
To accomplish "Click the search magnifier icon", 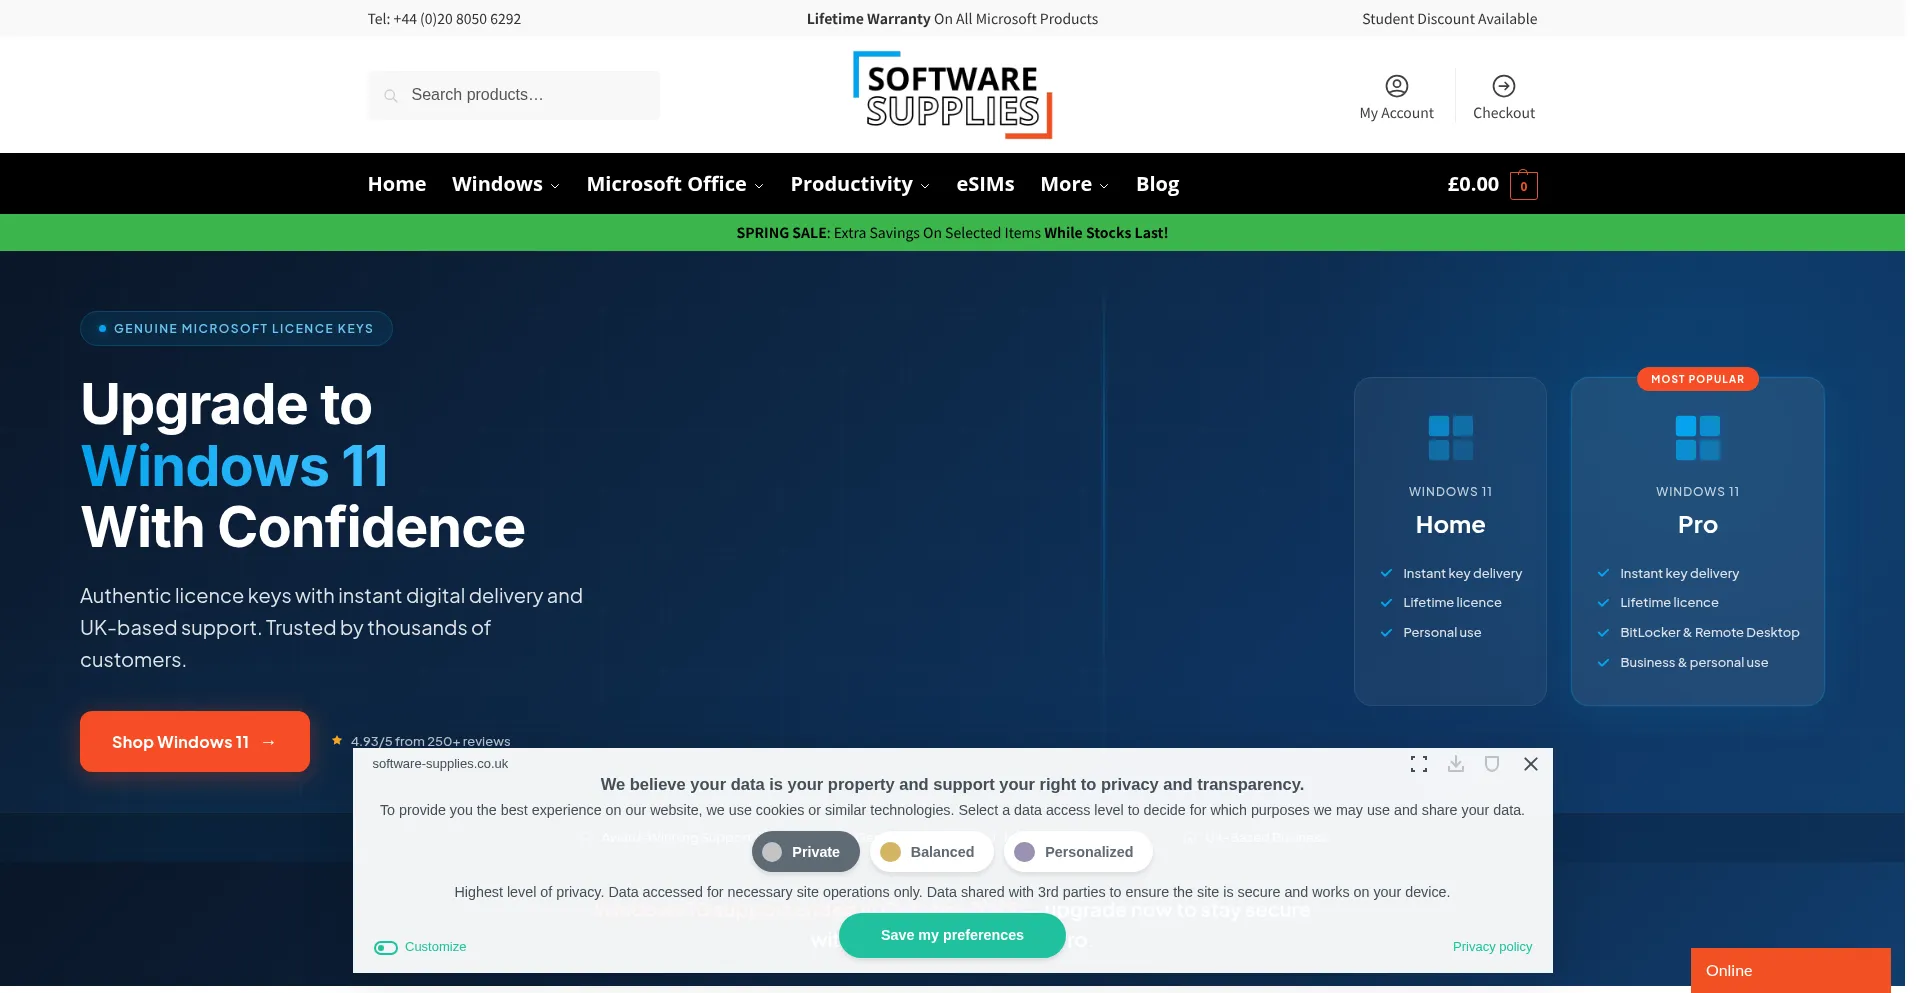I will pos(391,96).
